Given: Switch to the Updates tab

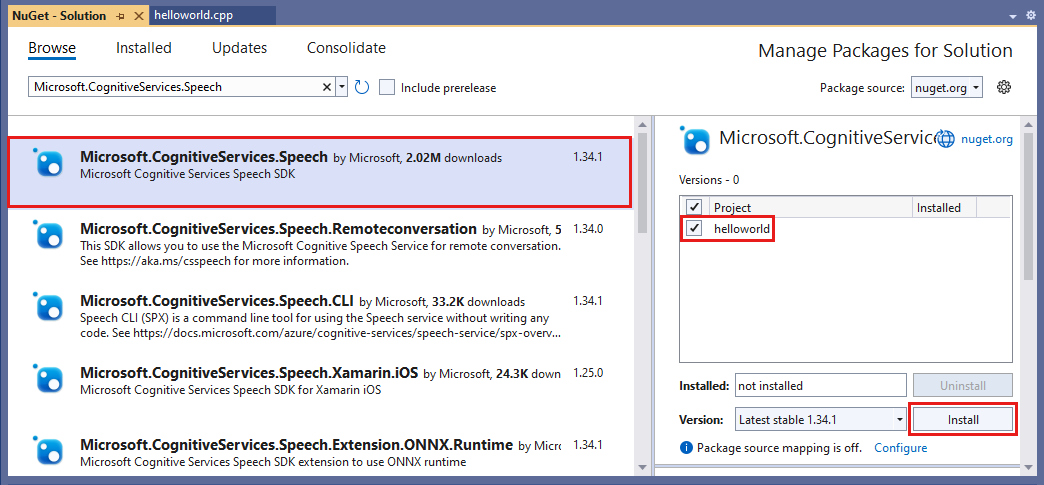Looking at the screenshot, I should pos(240,48).
